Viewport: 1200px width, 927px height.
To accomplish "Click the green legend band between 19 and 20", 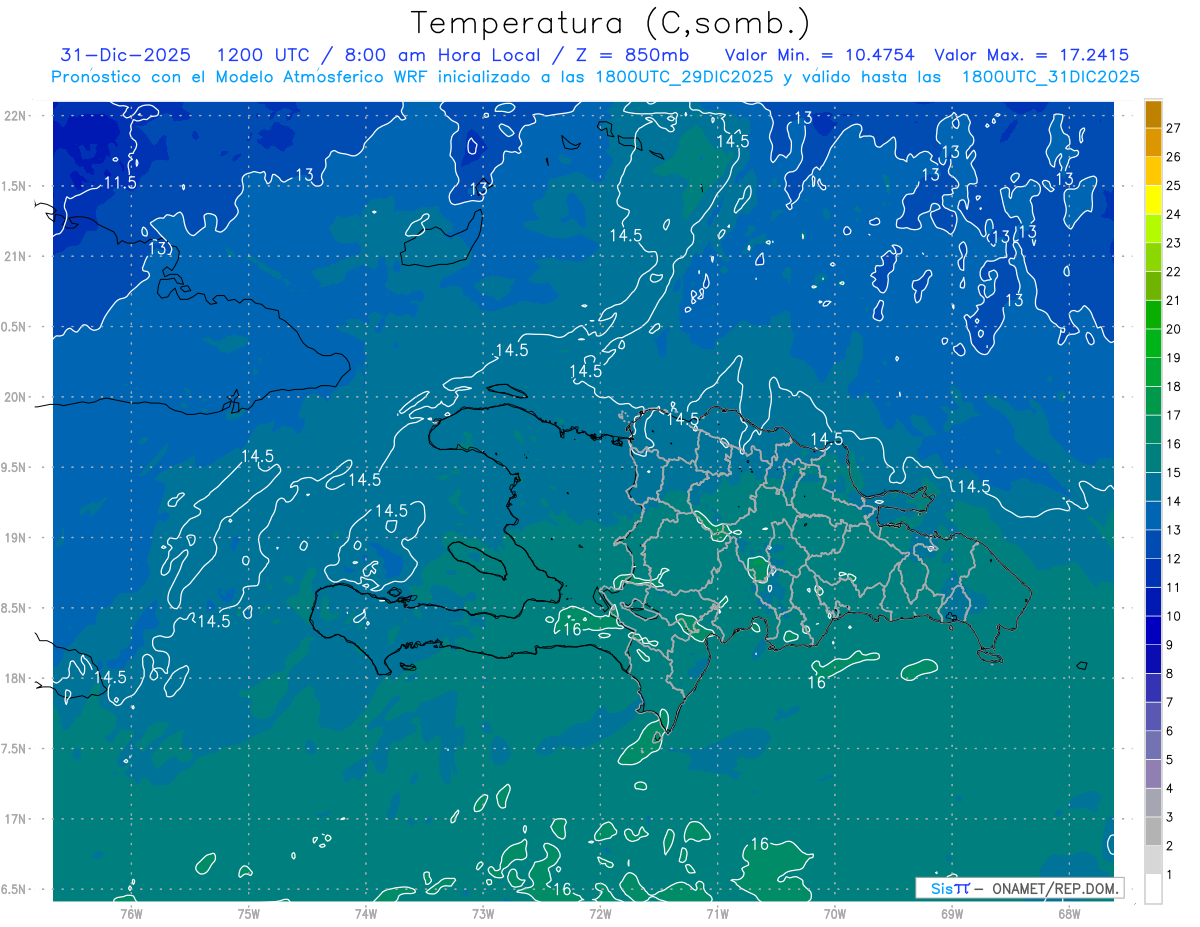I will (x=1153, y=344).
